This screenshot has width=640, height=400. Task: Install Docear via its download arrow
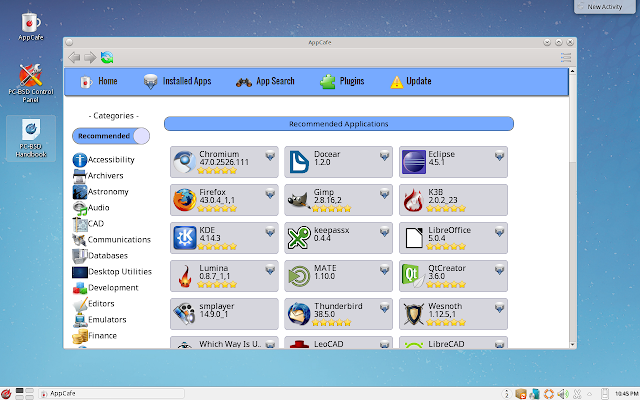click(384, 156)
